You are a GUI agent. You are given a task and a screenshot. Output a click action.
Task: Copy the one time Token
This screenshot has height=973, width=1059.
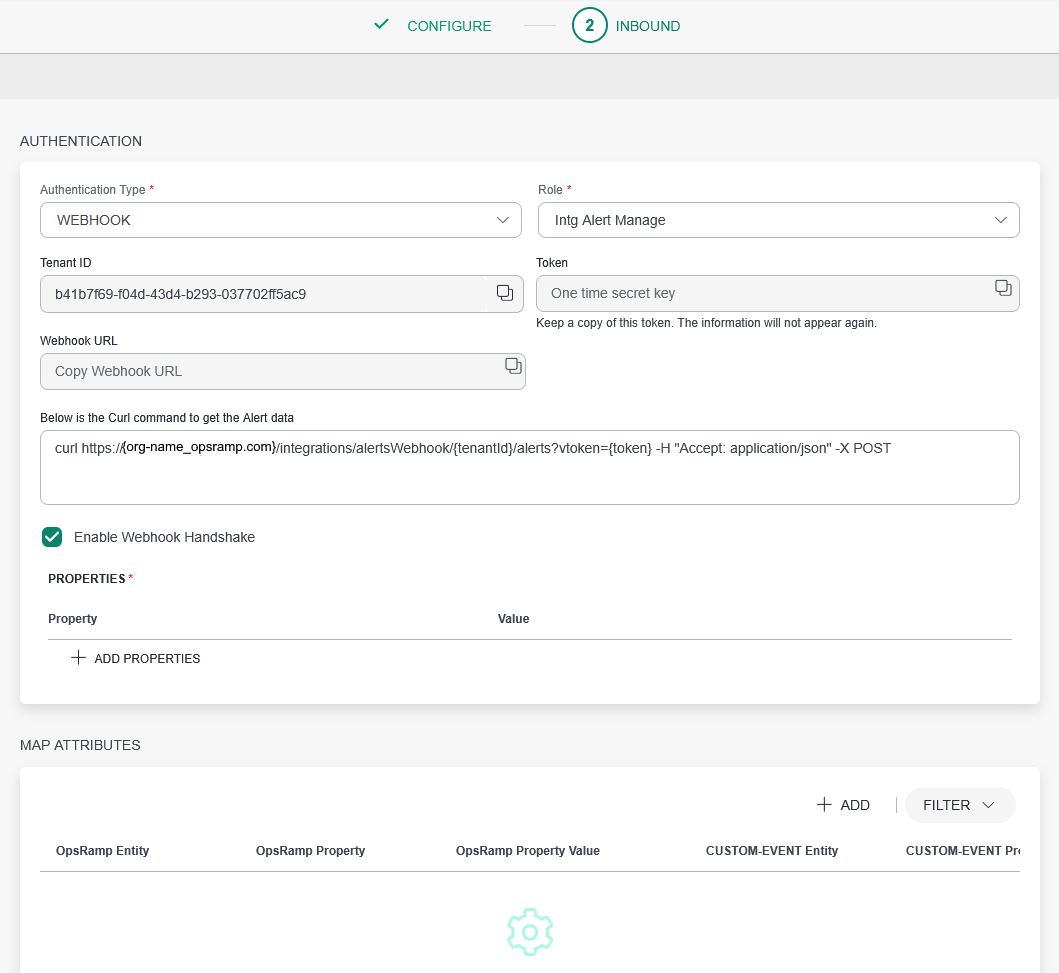[1003, 288]
